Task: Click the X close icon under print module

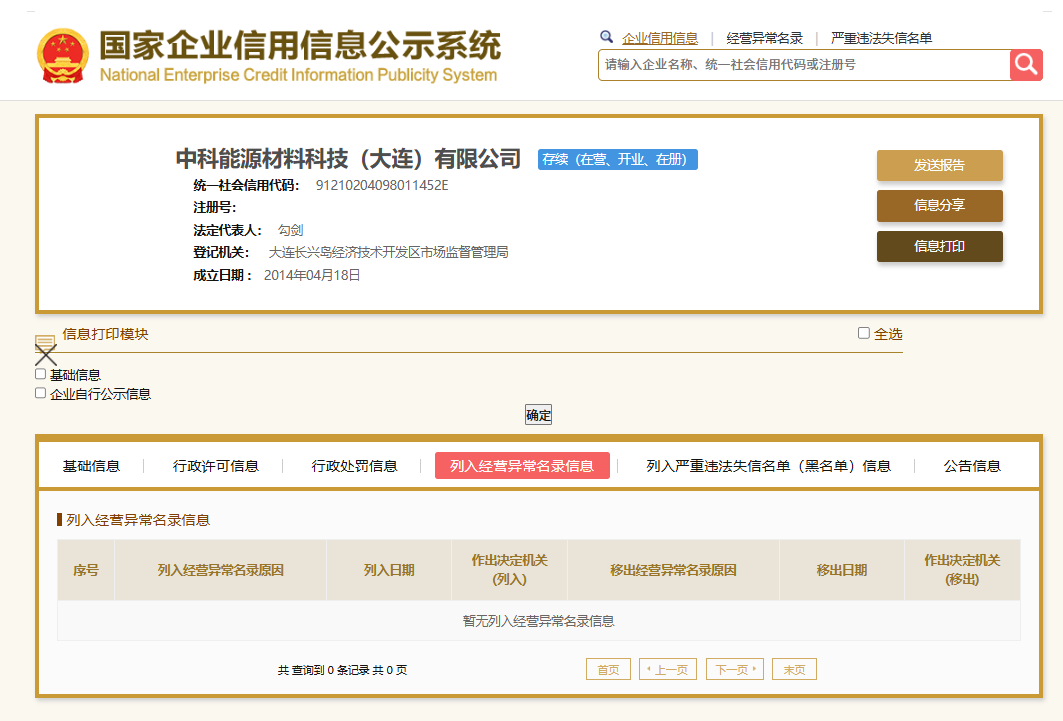Action: click(46, 355)
